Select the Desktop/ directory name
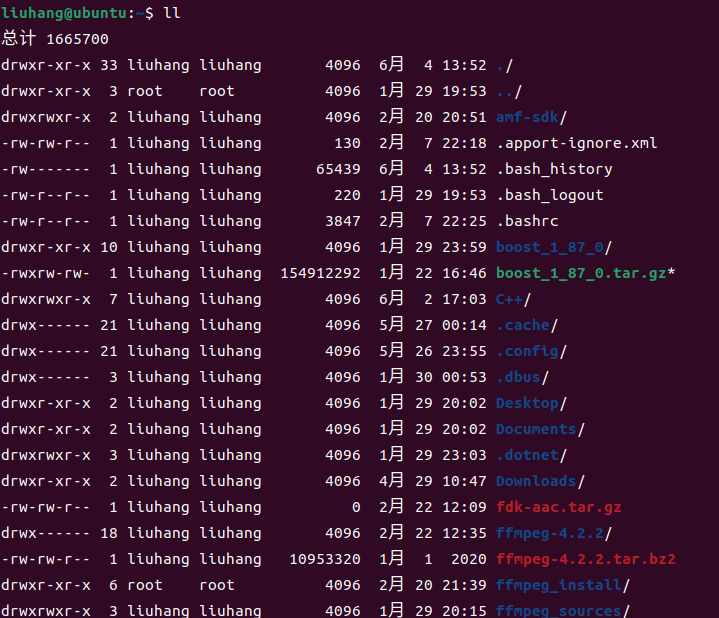This screenshot has width=719, height=618. coord(531,403)
